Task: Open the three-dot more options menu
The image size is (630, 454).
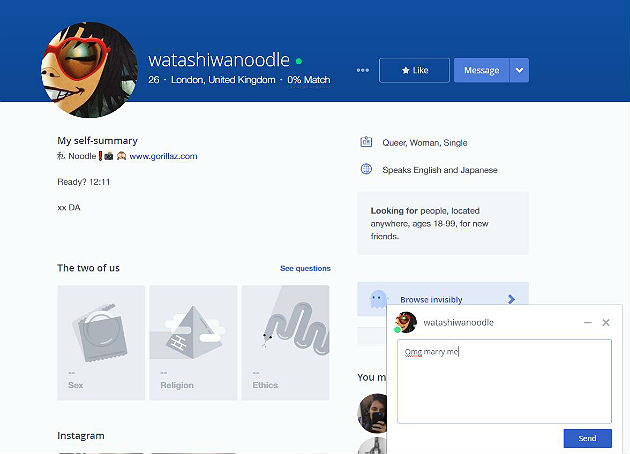Action: (362, 70)
